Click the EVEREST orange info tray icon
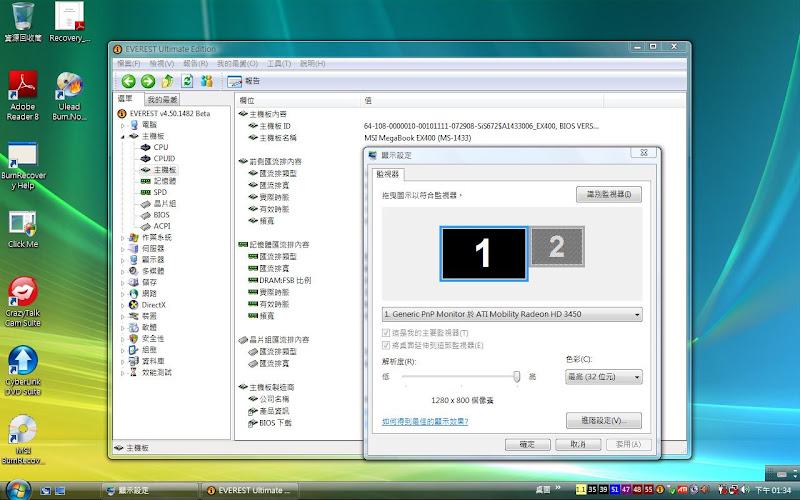 coord(660,490)
